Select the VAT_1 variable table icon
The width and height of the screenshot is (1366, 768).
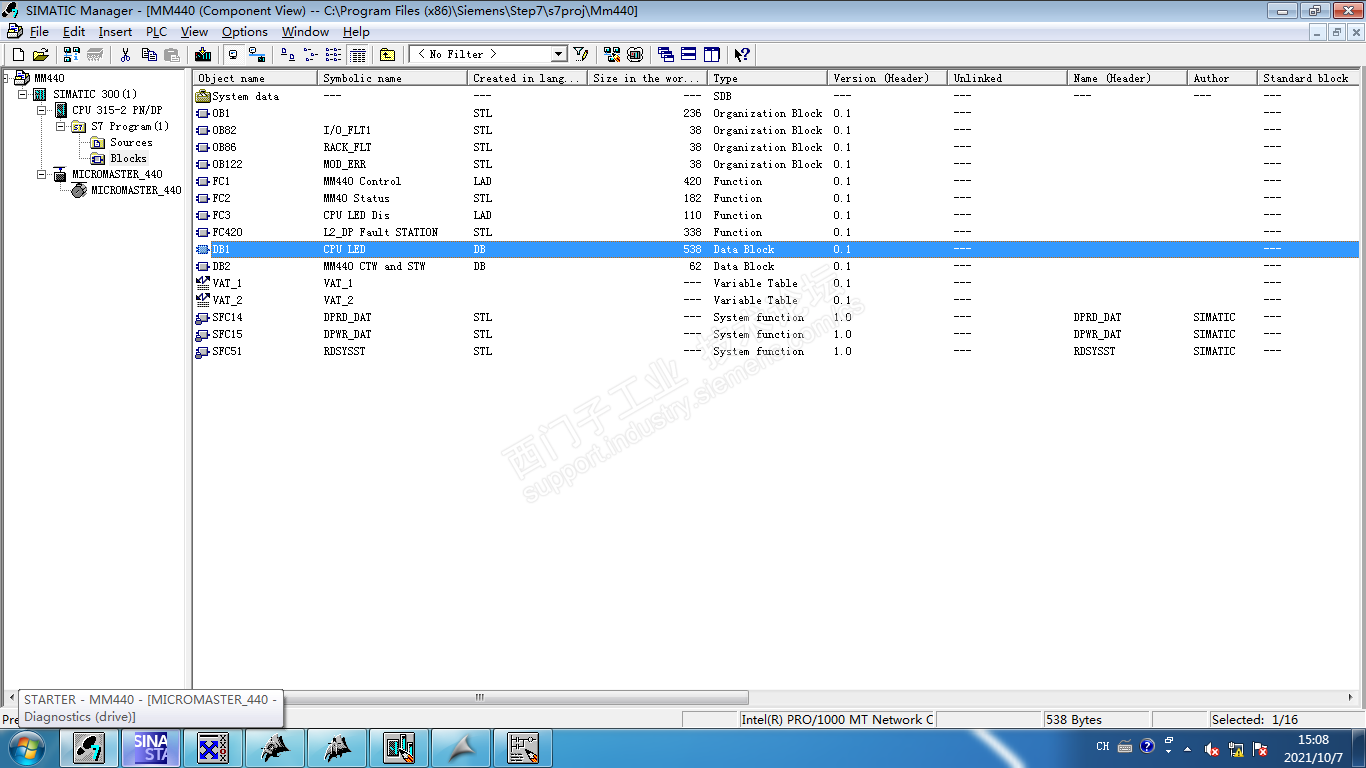coord(203,283)
